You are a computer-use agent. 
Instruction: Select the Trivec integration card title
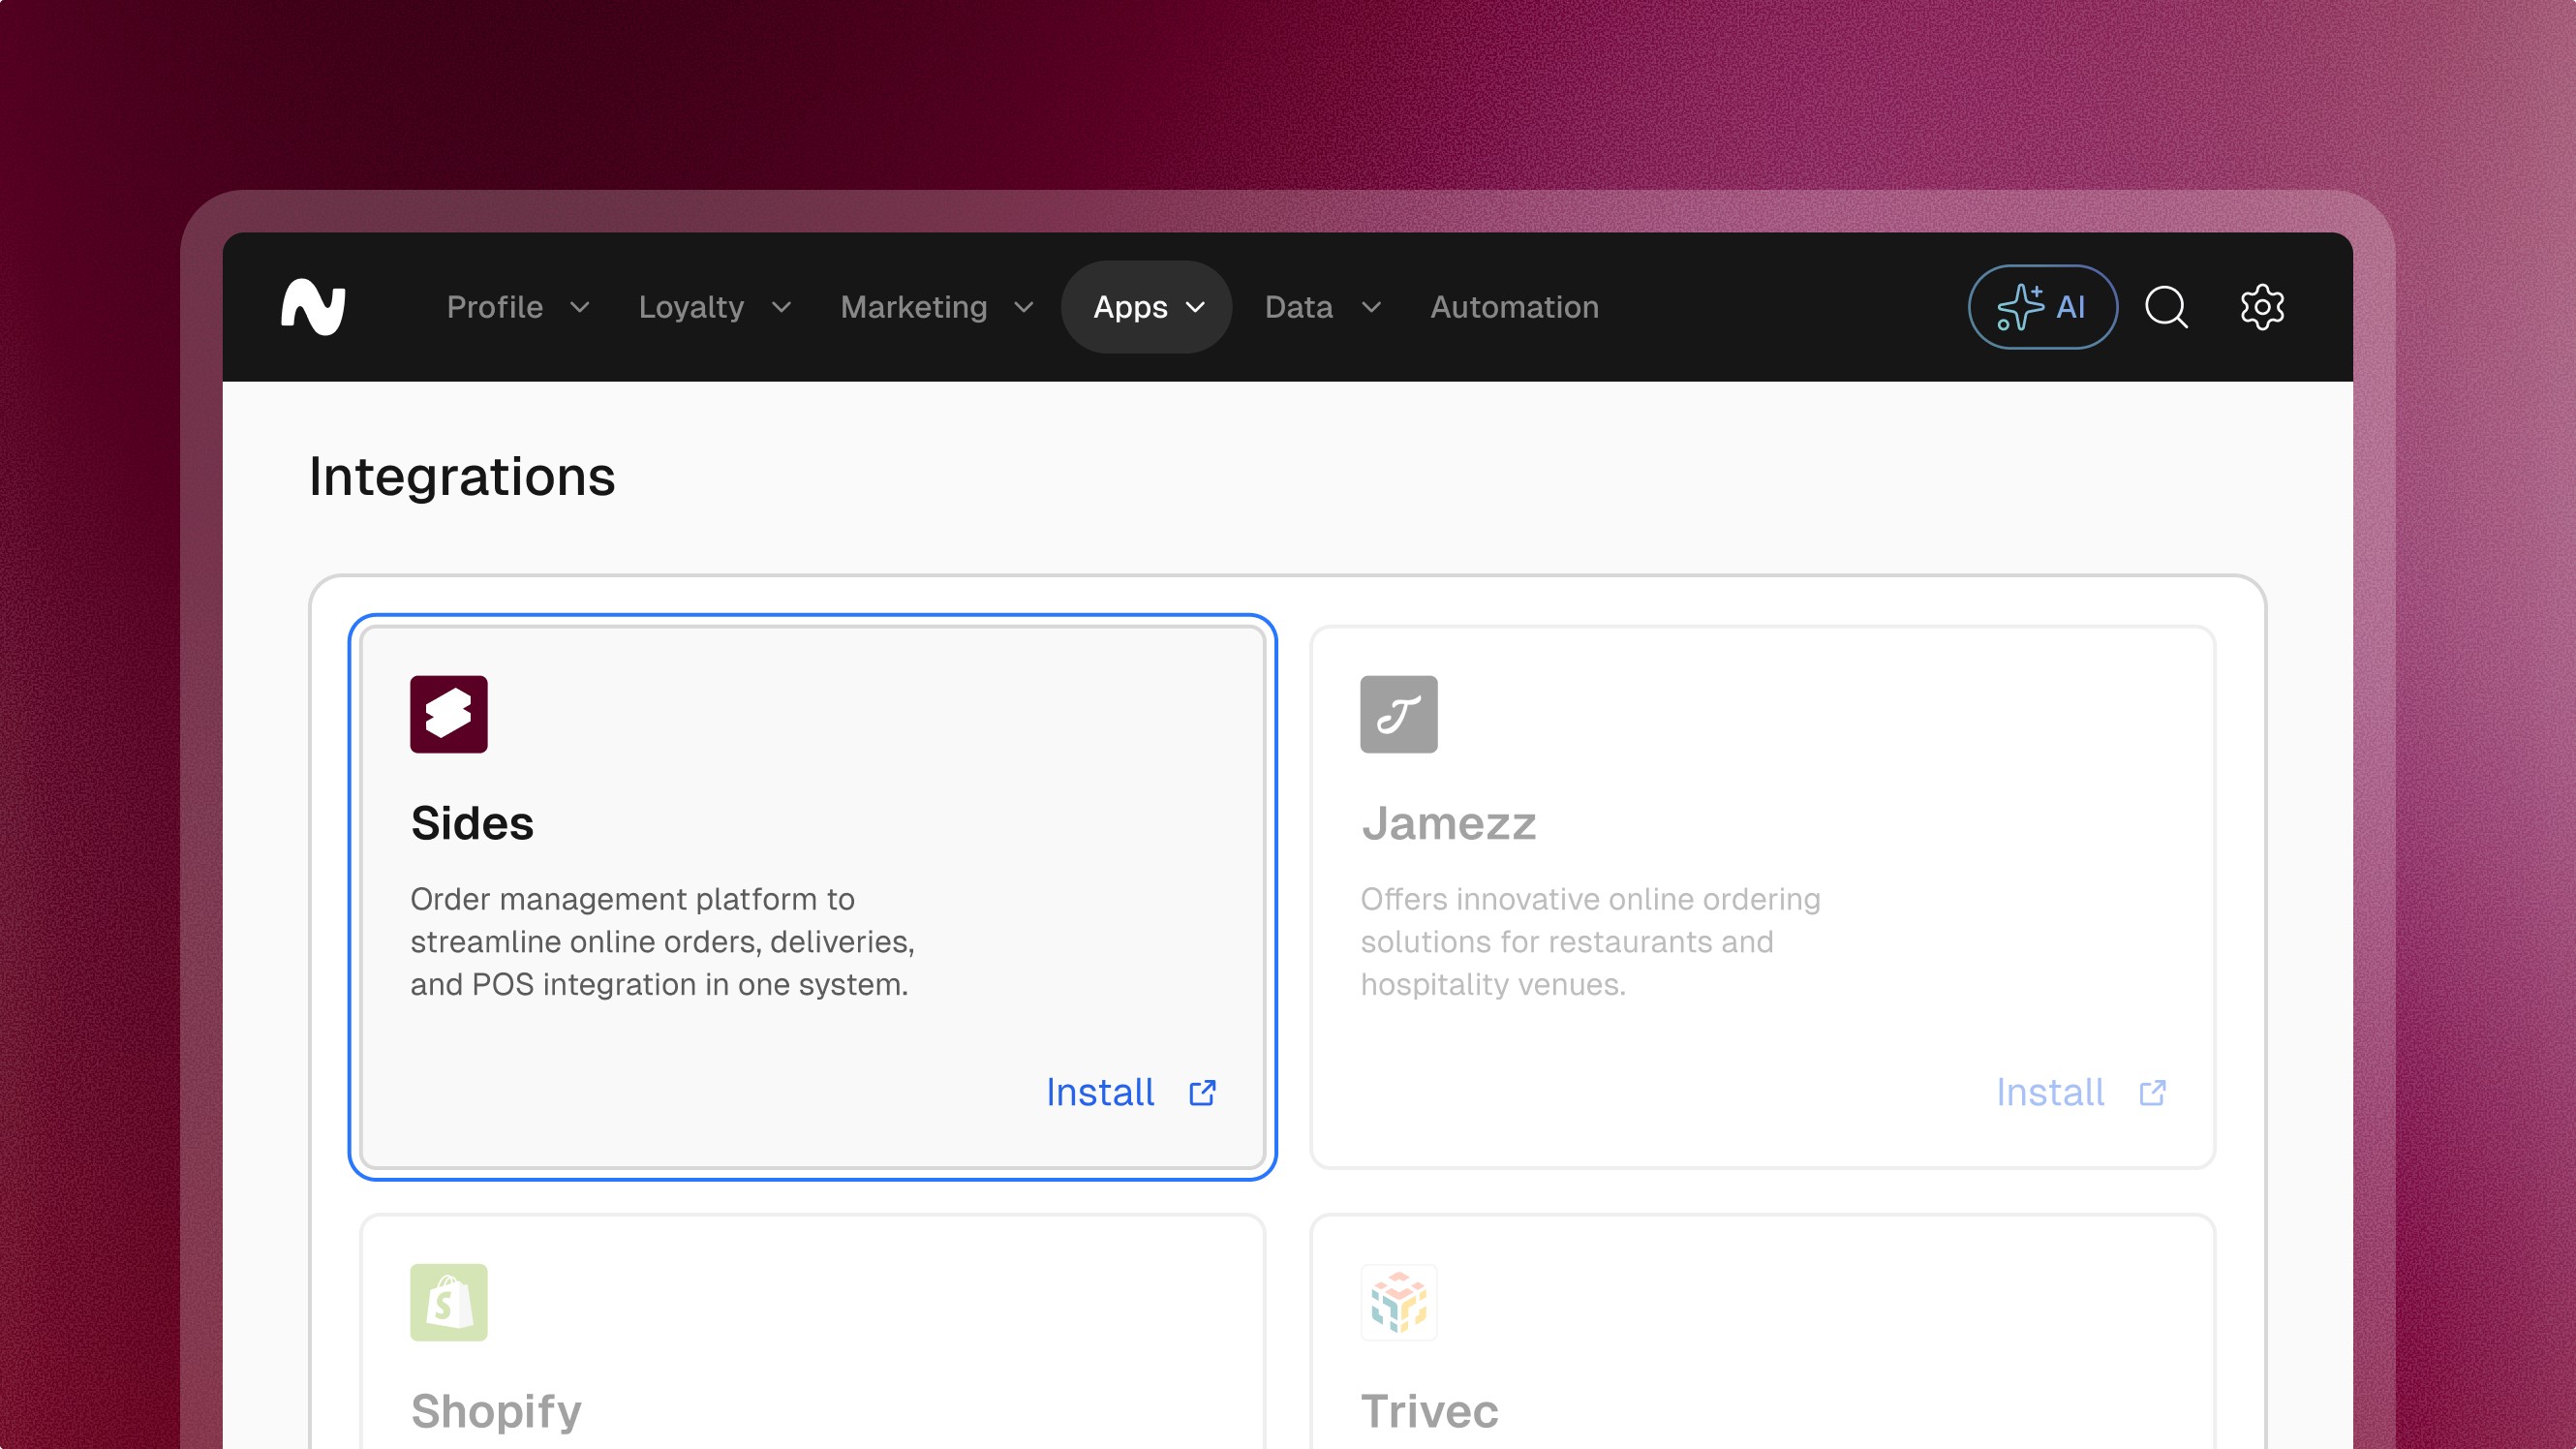1429,1411
